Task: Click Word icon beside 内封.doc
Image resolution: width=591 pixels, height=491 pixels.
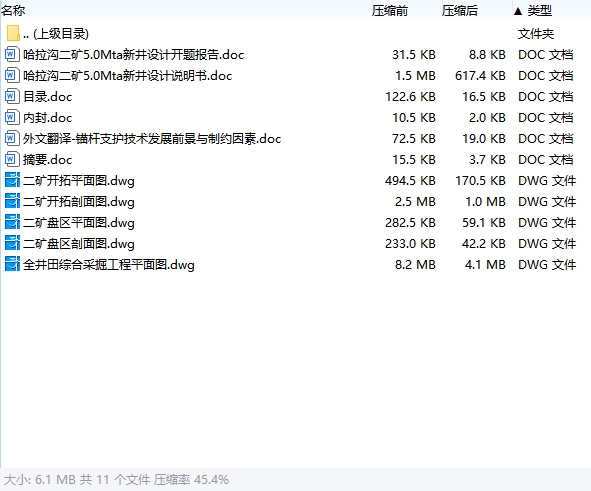Action: point(11,117)
